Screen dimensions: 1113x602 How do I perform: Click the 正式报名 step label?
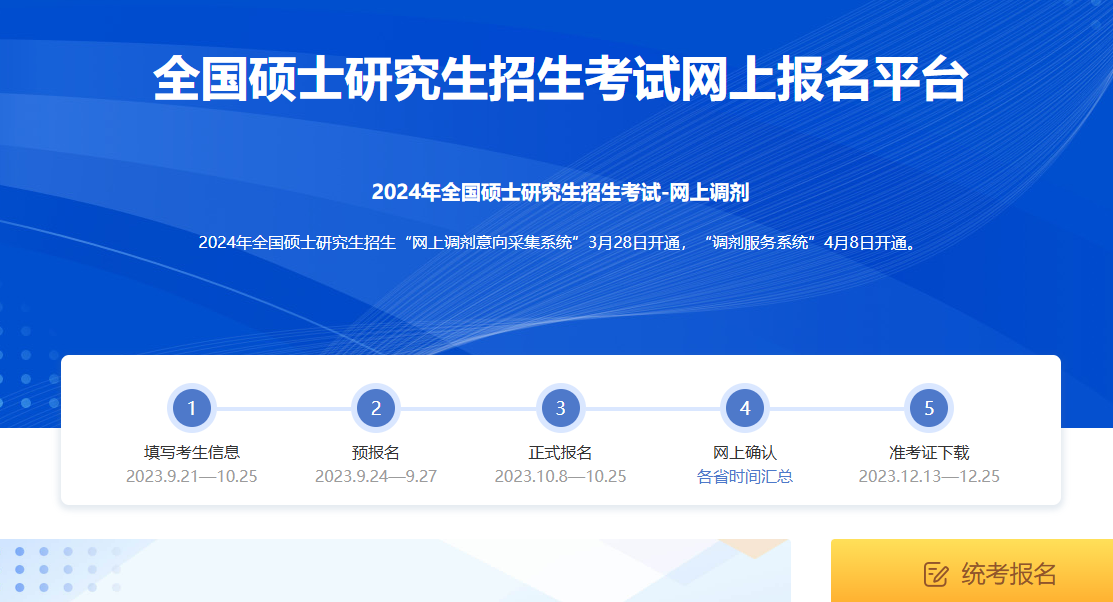(561, 452)
